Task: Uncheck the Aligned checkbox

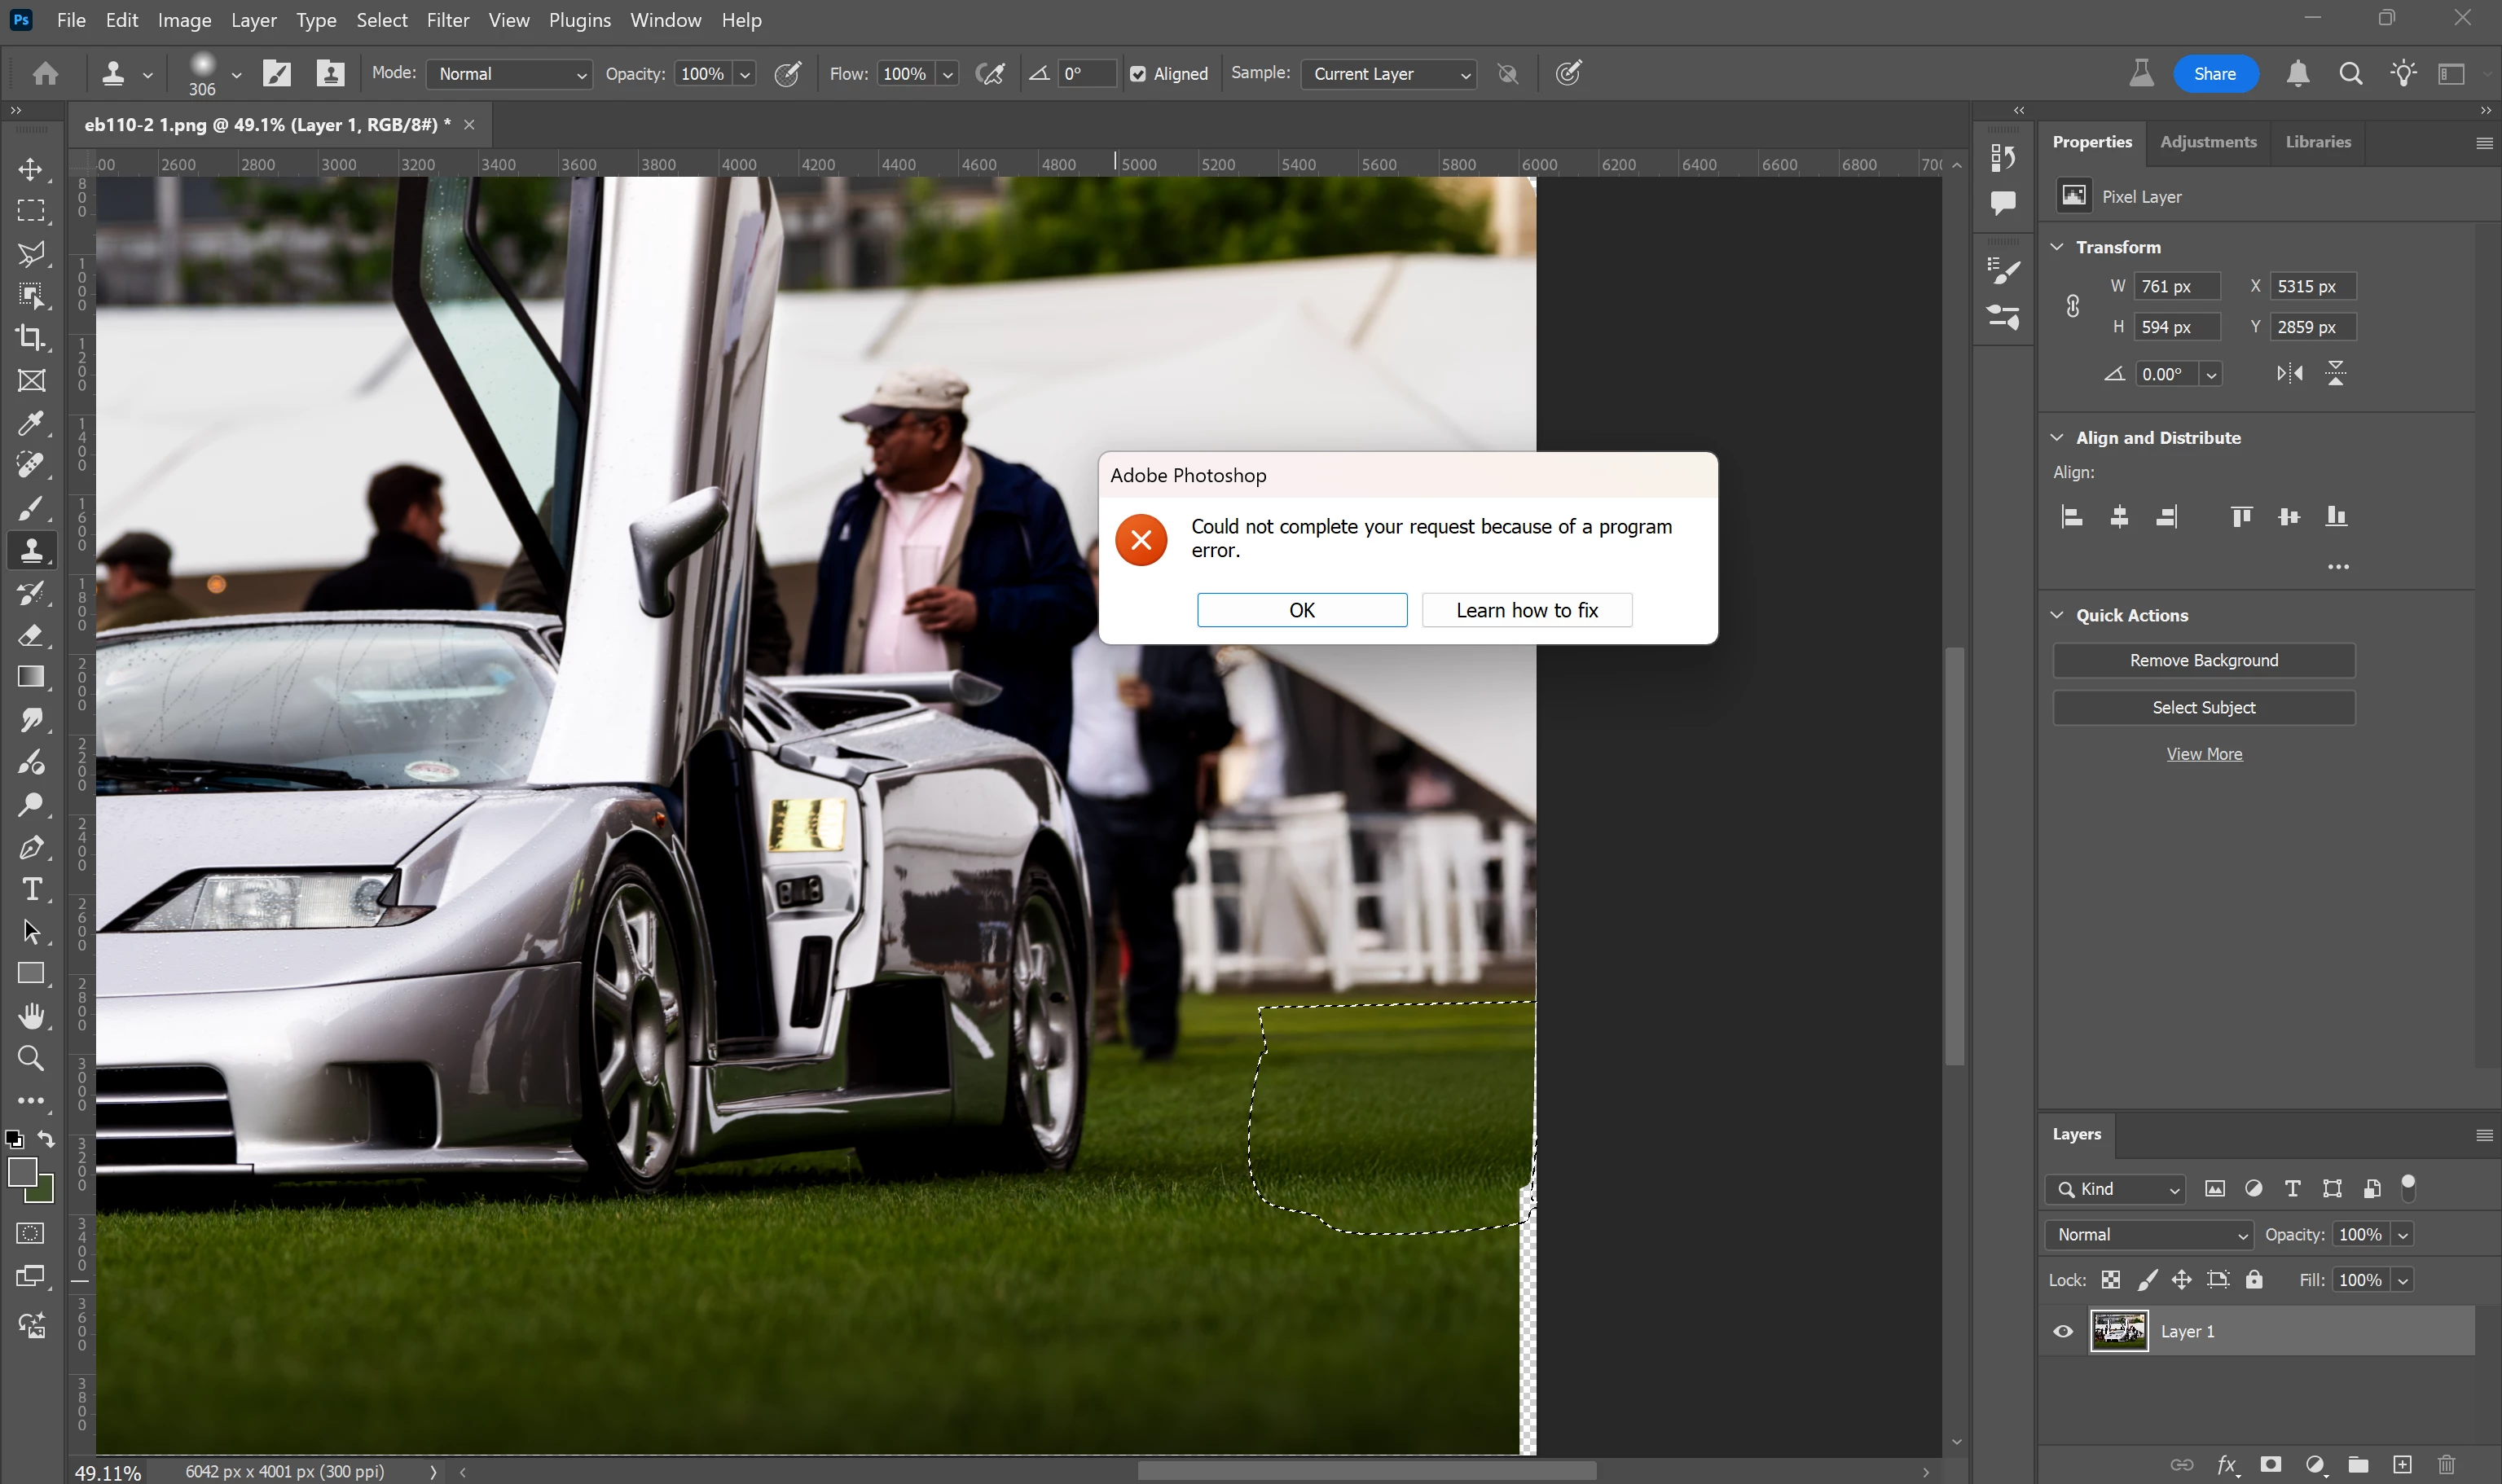Action: point(1138,74)
